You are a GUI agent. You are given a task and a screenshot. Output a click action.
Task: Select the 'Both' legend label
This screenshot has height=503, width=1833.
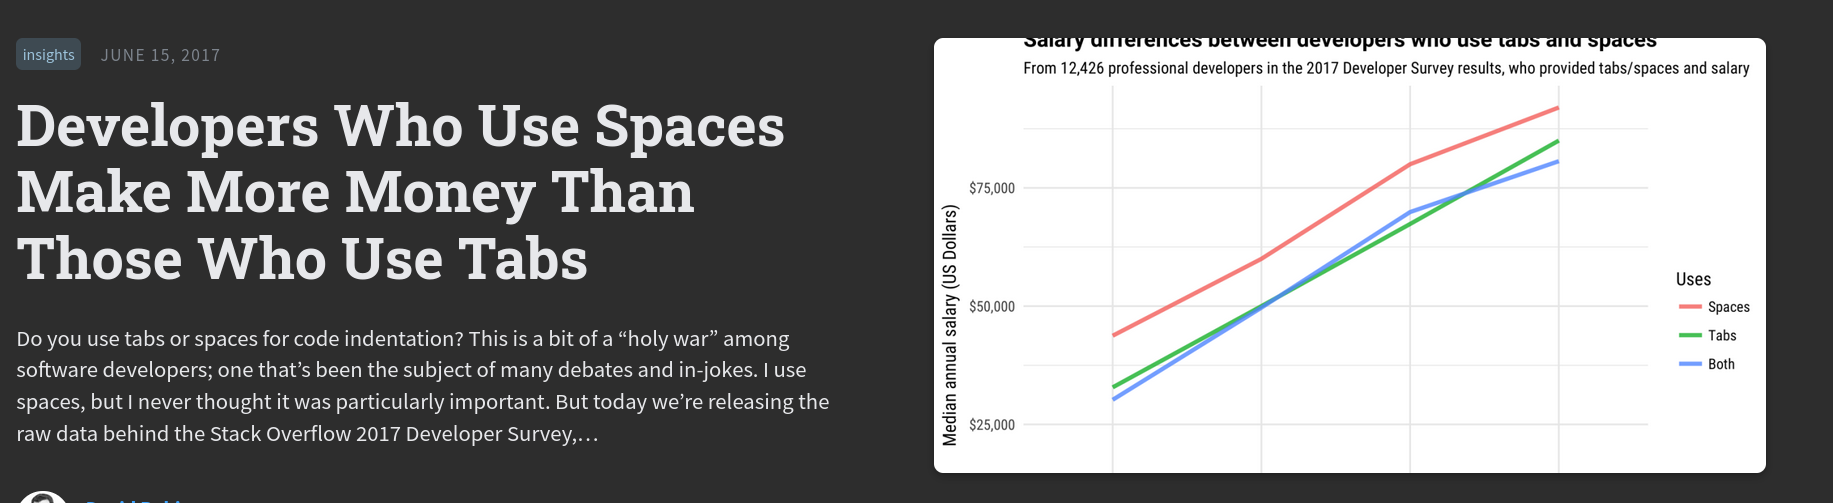click(x=1721, y=364)
